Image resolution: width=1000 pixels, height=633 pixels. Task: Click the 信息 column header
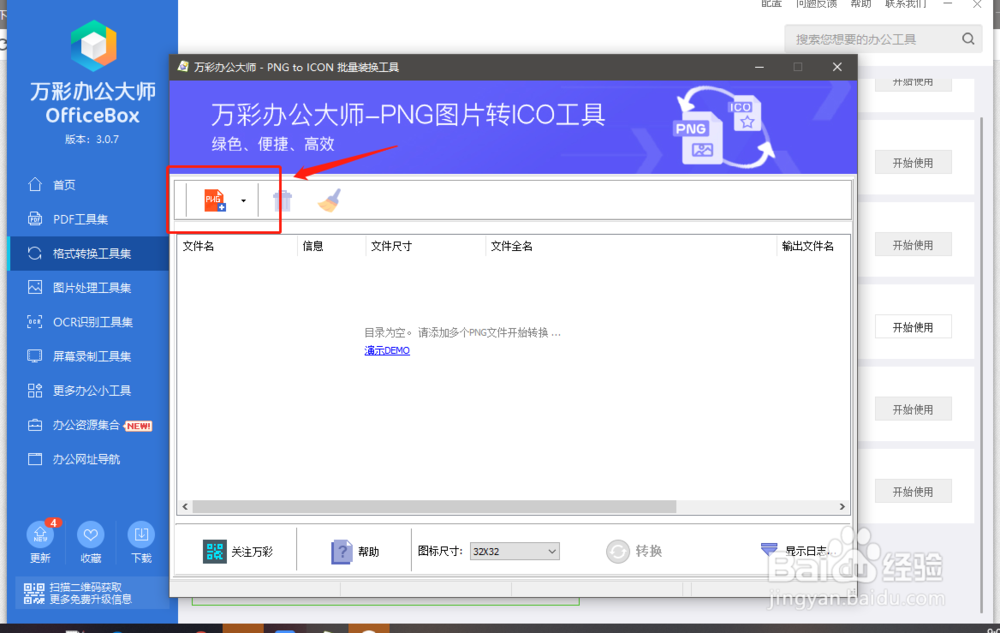(312, 246)
